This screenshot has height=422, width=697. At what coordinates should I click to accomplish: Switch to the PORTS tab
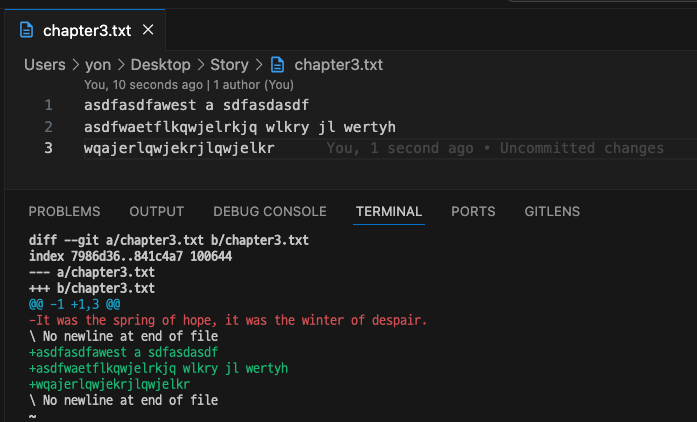[x=473, y=212]
